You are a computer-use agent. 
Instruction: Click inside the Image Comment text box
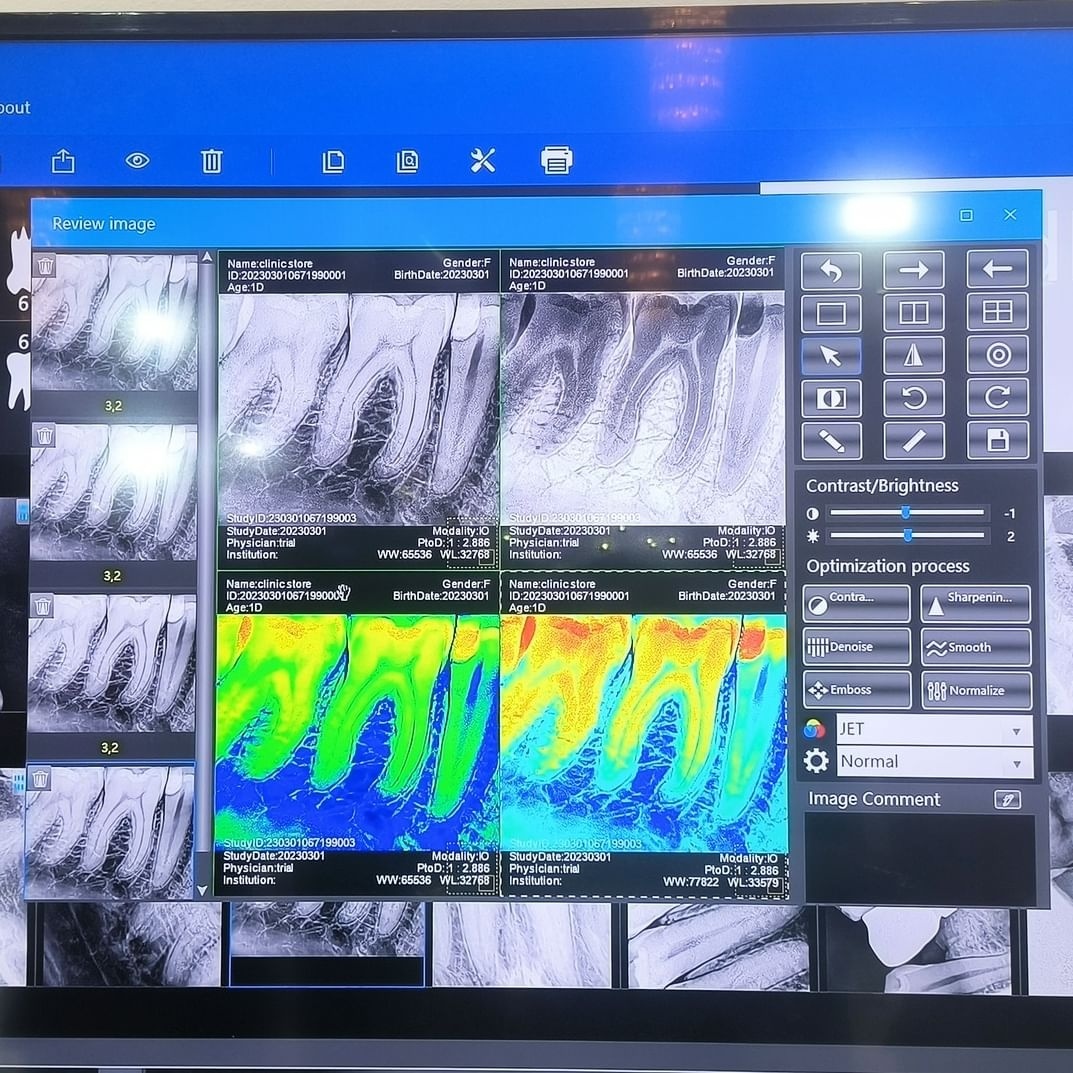920,859
